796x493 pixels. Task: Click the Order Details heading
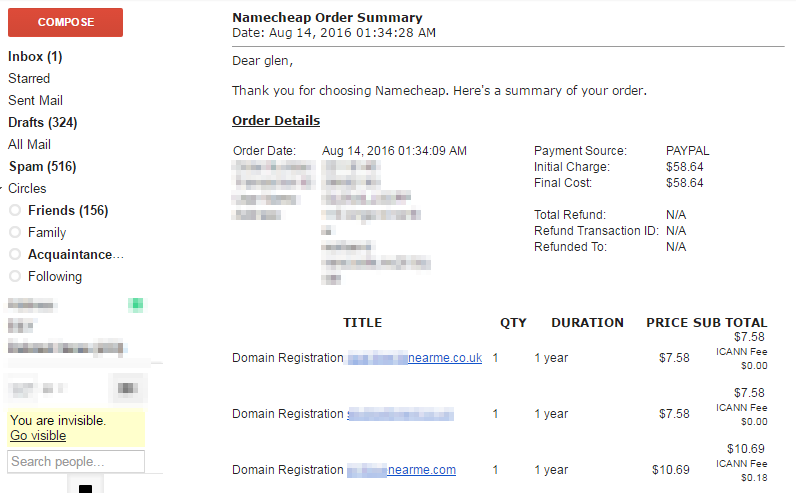(276, 121)
